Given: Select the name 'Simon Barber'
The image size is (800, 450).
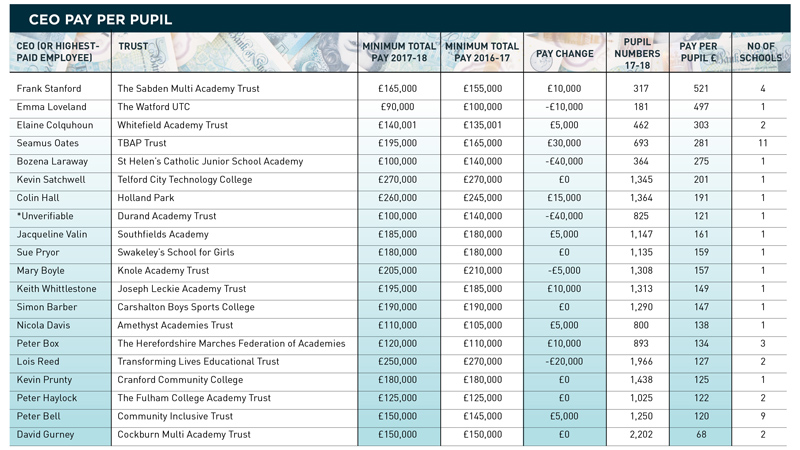Looking at the screenshot, I should (46, 307).
